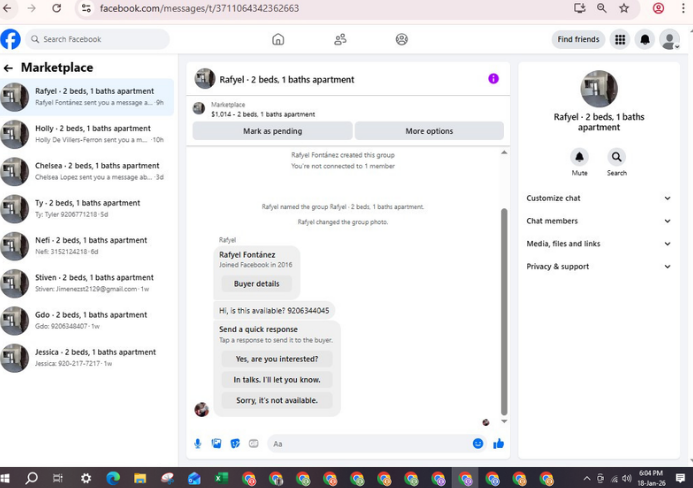Open conversation information purple icon
This screenshot has height=488, width=693.
pyautogui.click(x=493, y=79)
